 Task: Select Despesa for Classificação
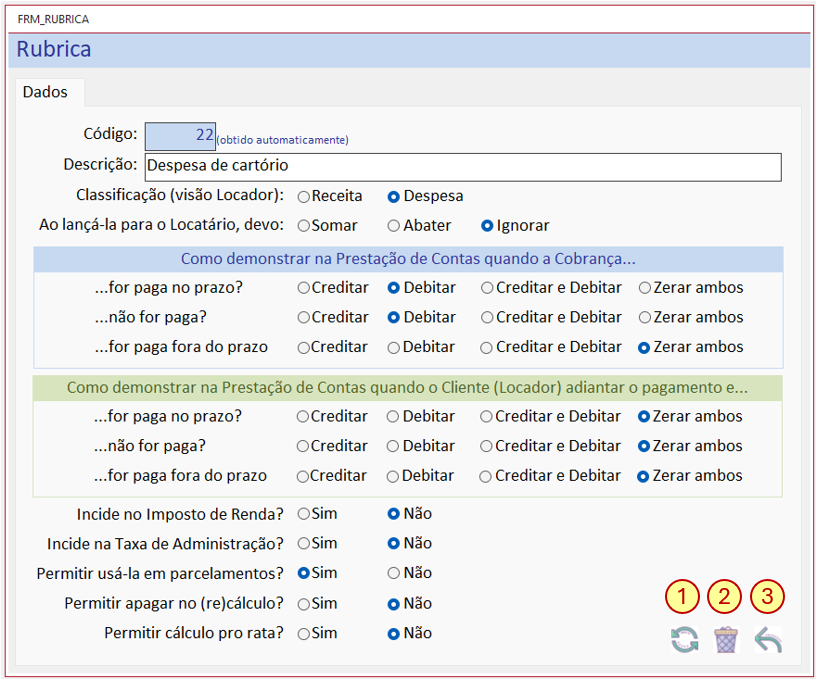(393, 196)
